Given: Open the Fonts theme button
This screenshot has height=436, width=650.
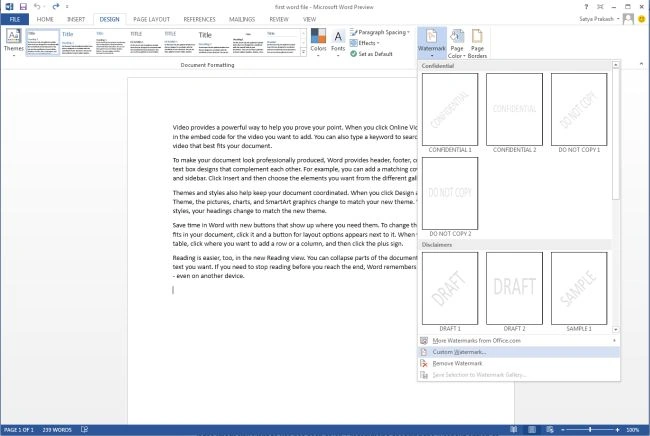Looking at the screenshot, I should pyautogui.click(x=338, y=41).
